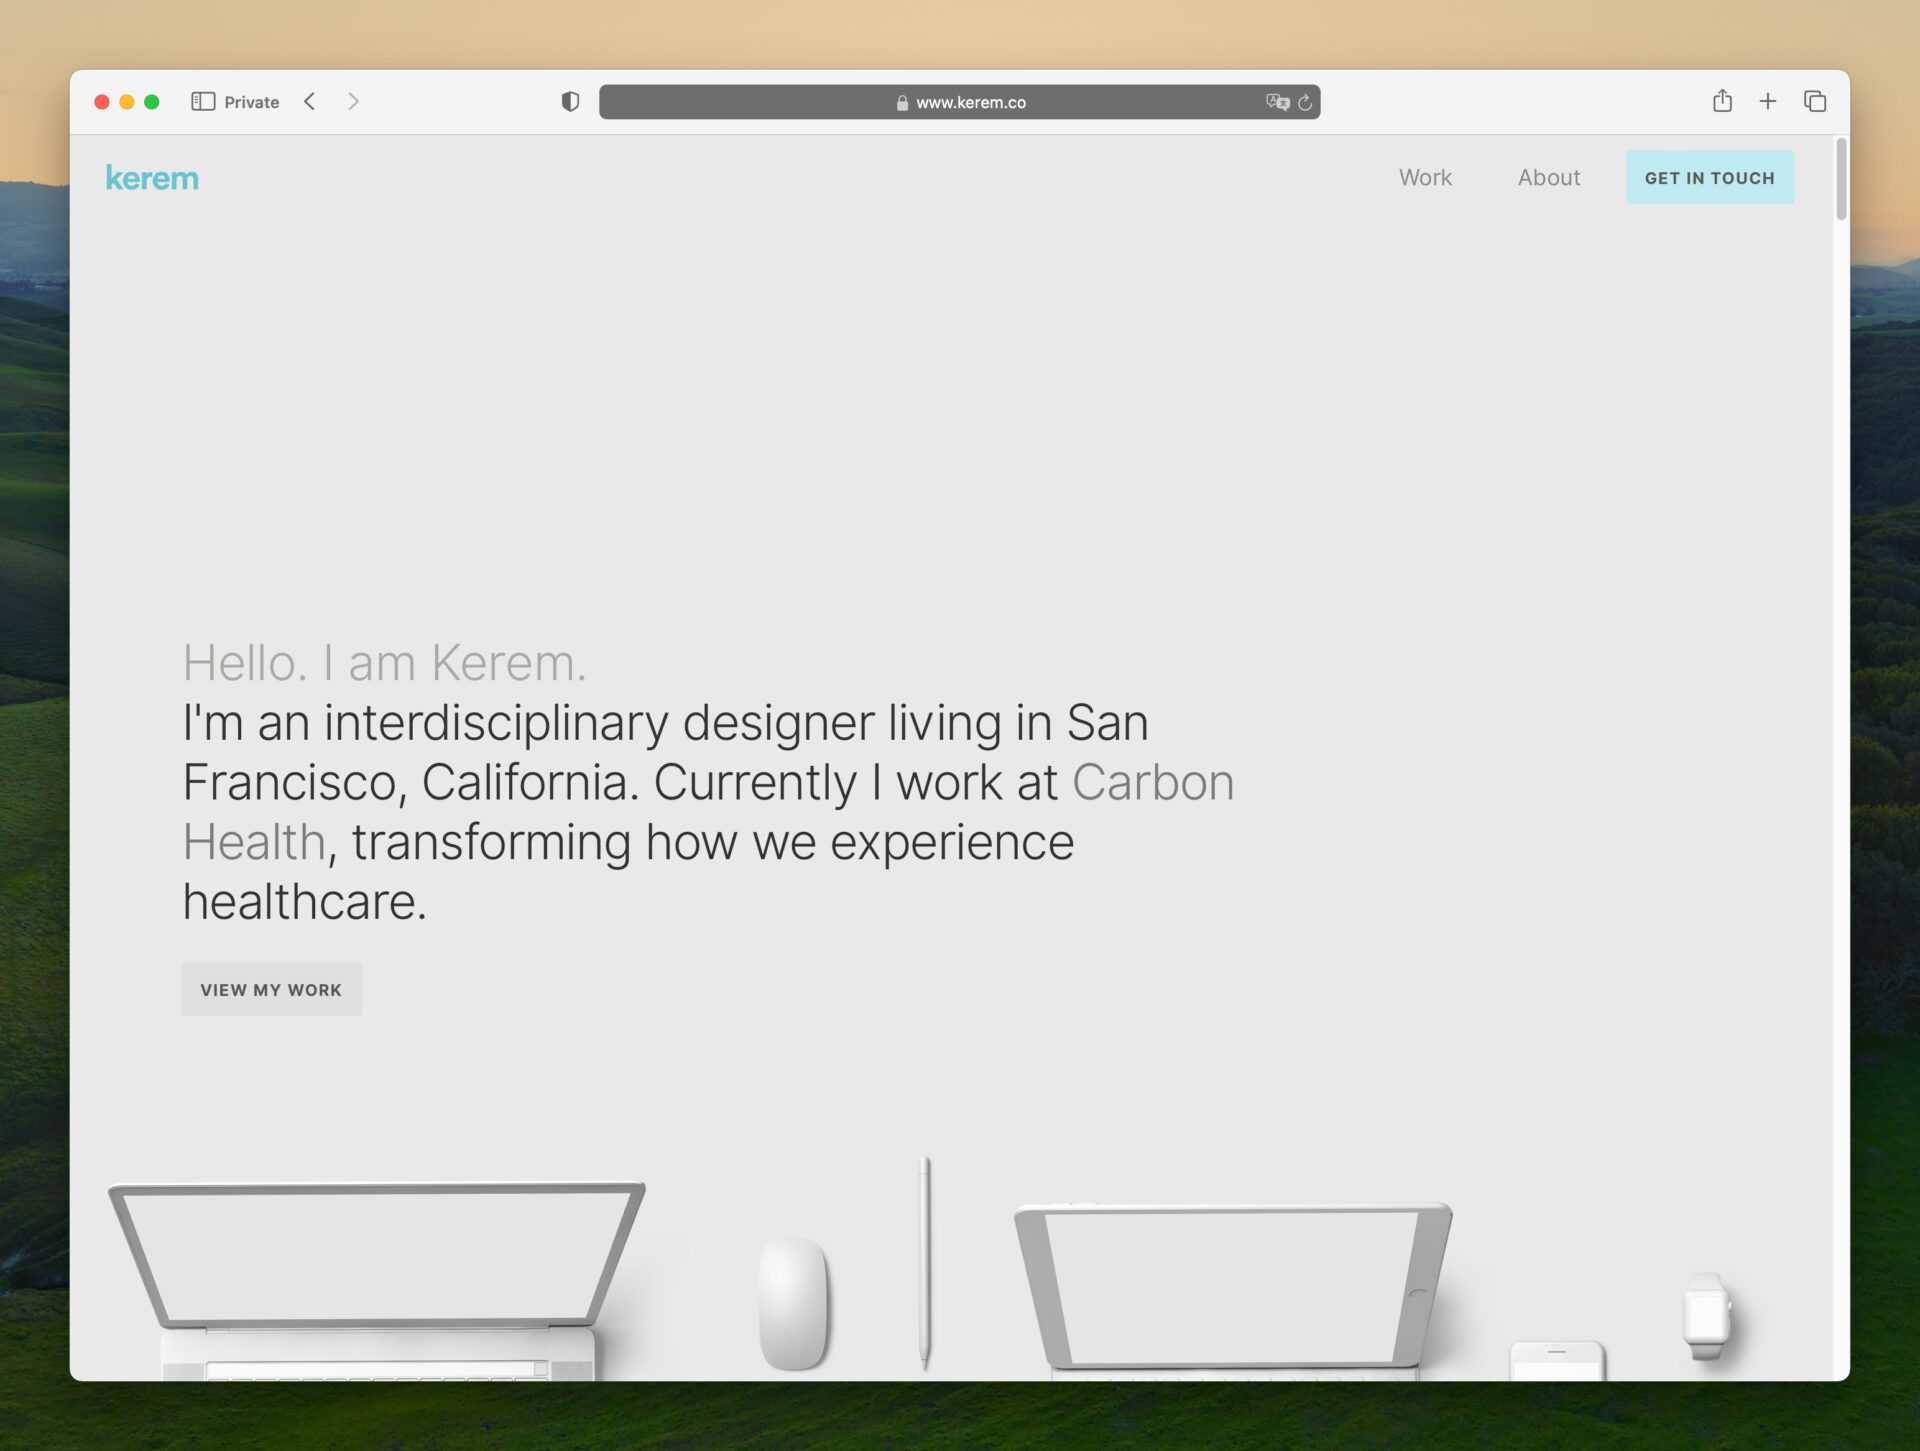Click the Carbon Health link
Screen dimensions: 1920x1451
[707, 811]
